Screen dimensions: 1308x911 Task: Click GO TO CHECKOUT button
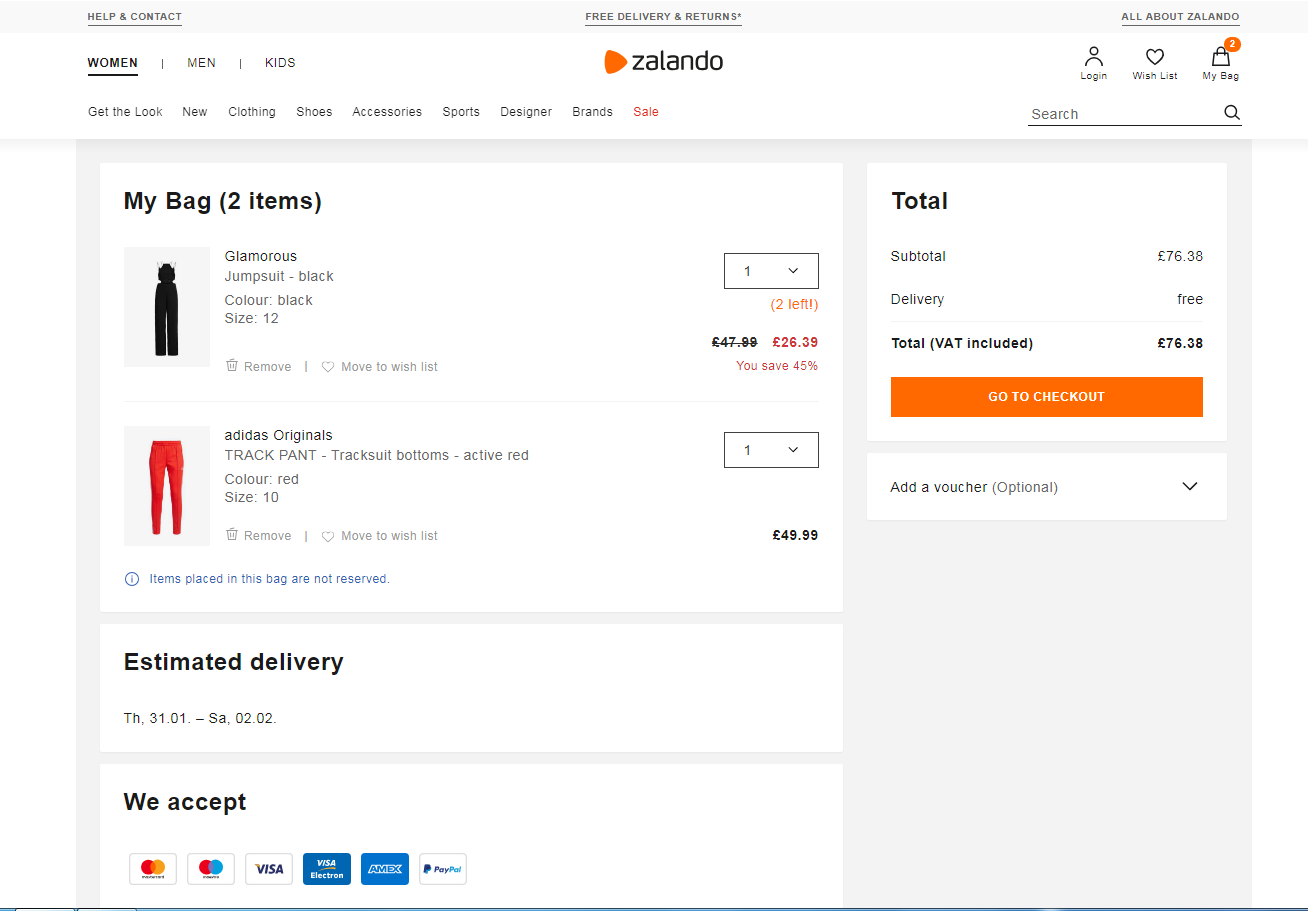pyautogui.click(x=1046, y=397)
